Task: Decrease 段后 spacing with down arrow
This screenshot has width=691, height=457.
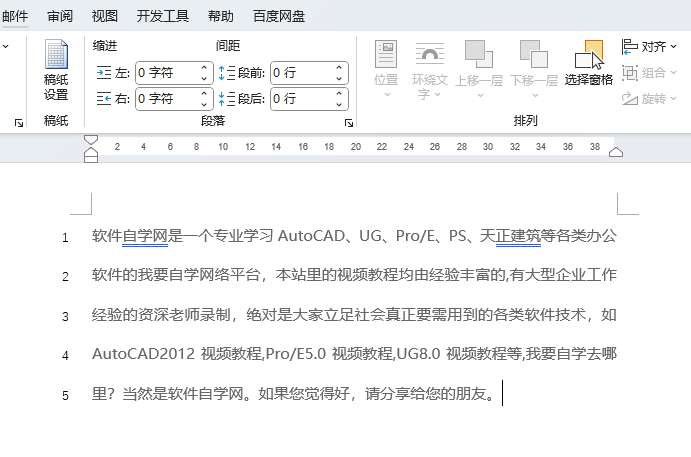Action: click(339, 104)
